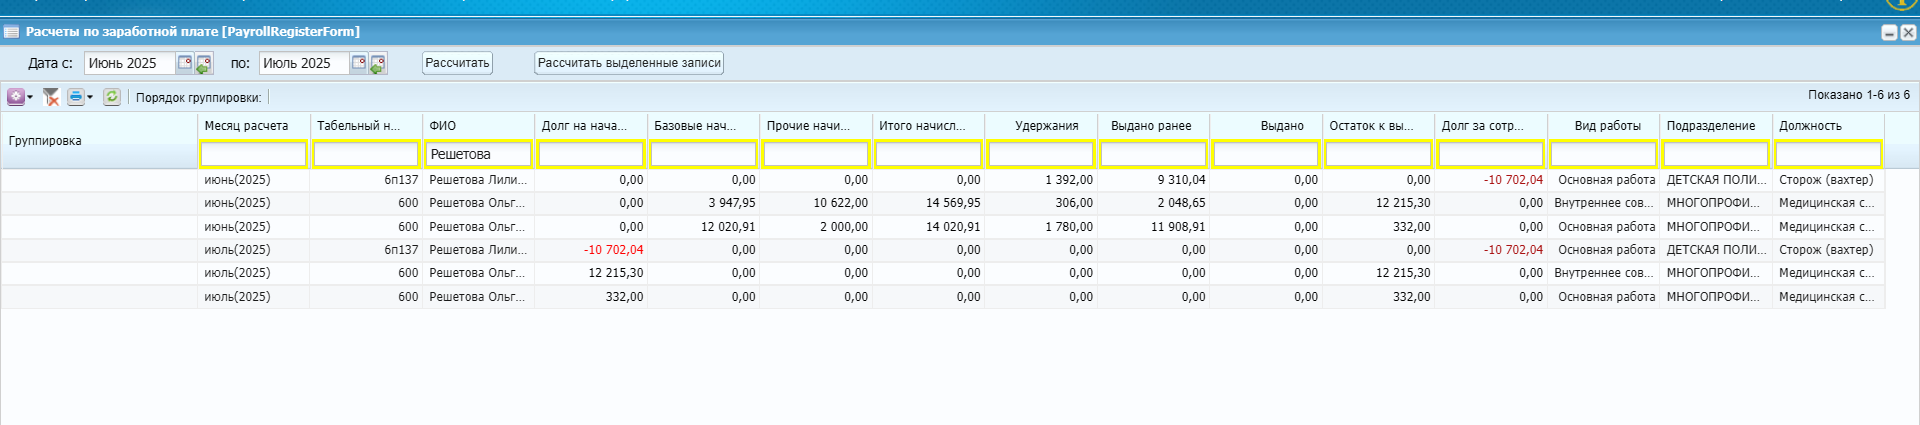1920x425 pixels.
Task: Sort by ФИО column header
Action: [x=478, y=126]
